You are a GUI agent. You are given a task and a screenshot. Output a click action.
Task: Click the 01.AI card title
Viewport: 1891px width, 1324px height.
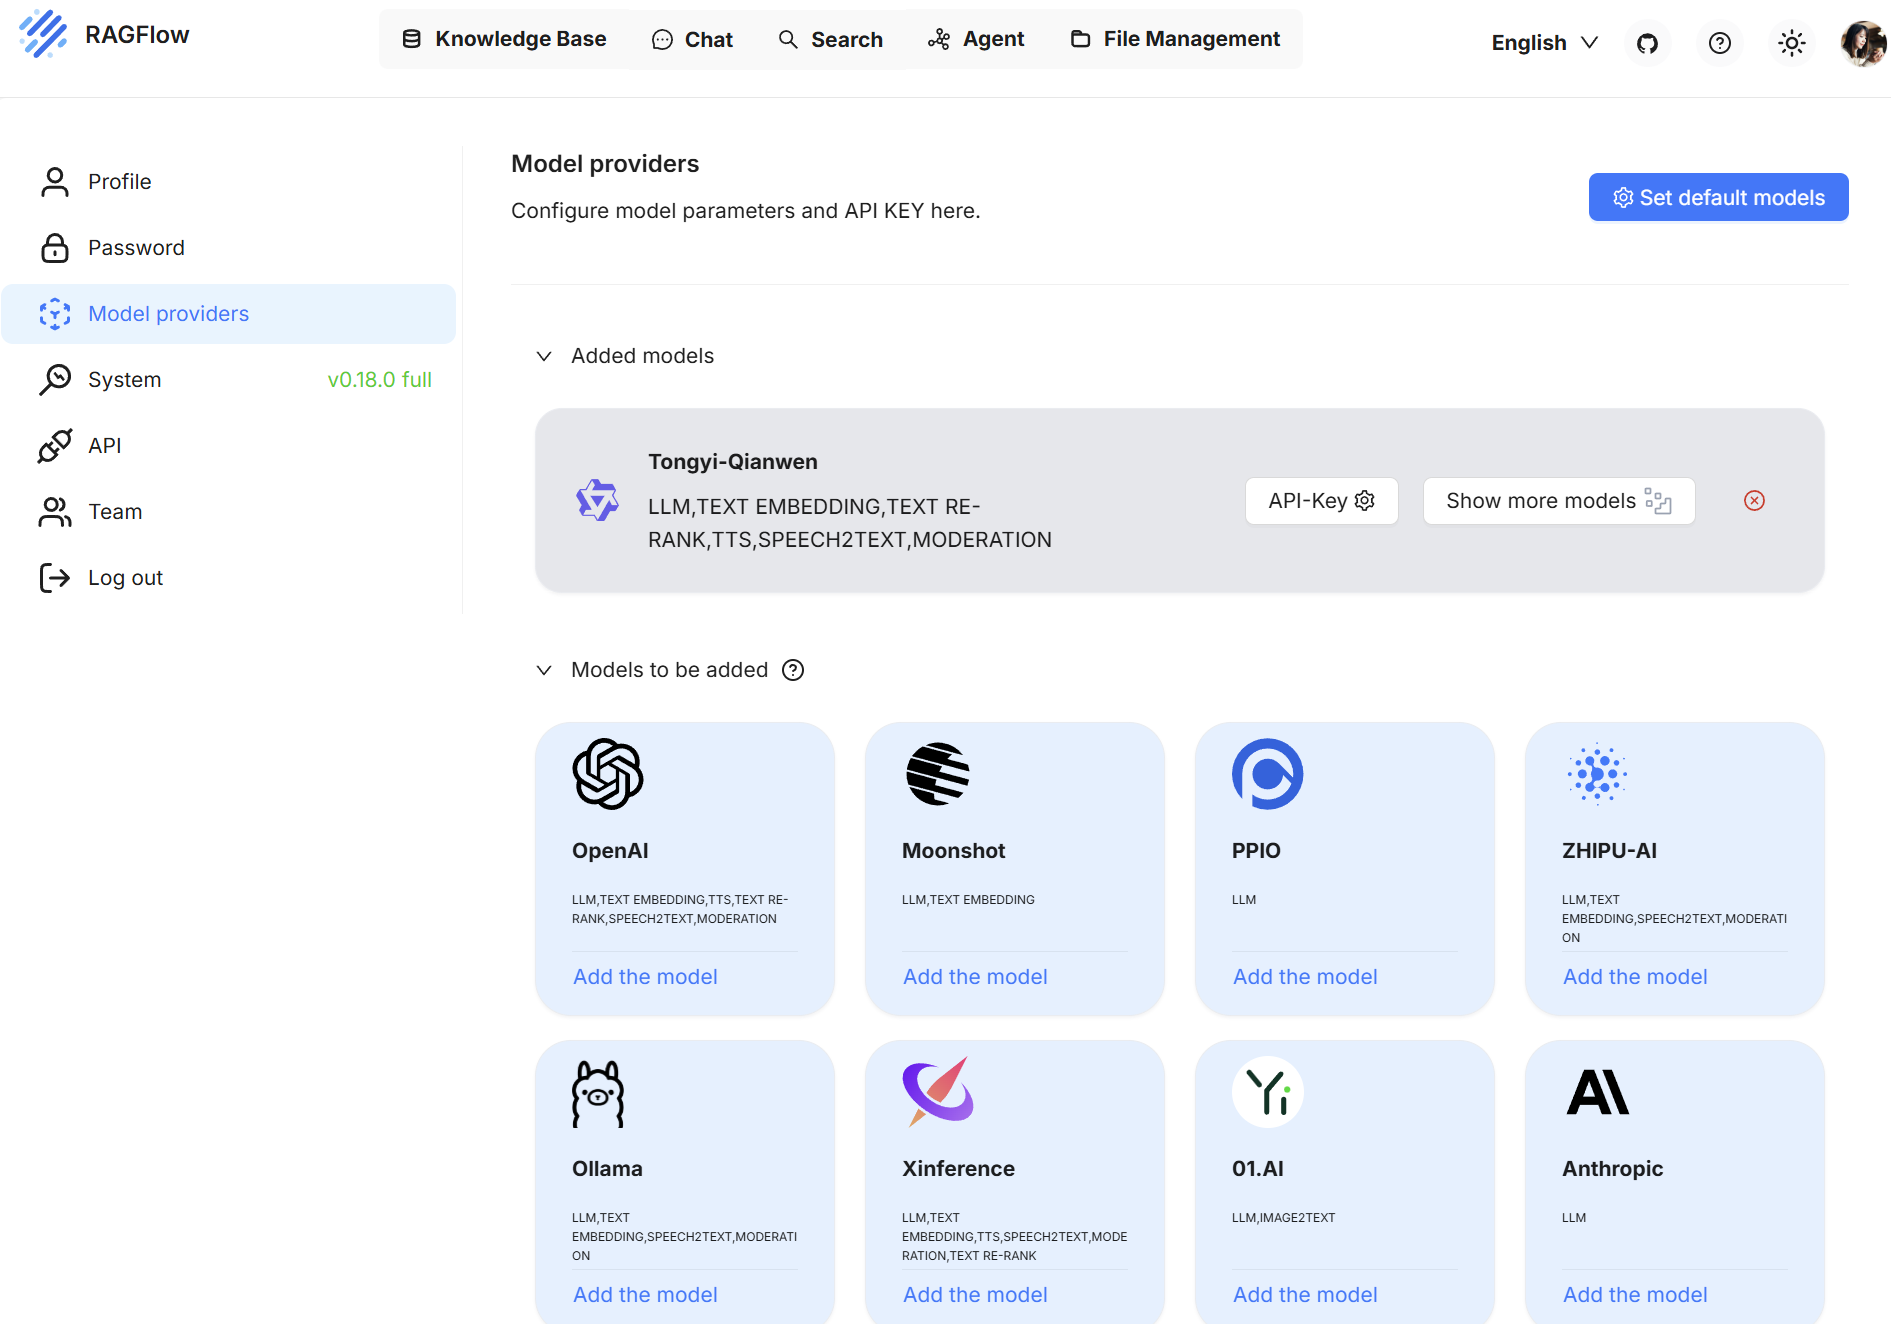[x=1258, y=1169]
